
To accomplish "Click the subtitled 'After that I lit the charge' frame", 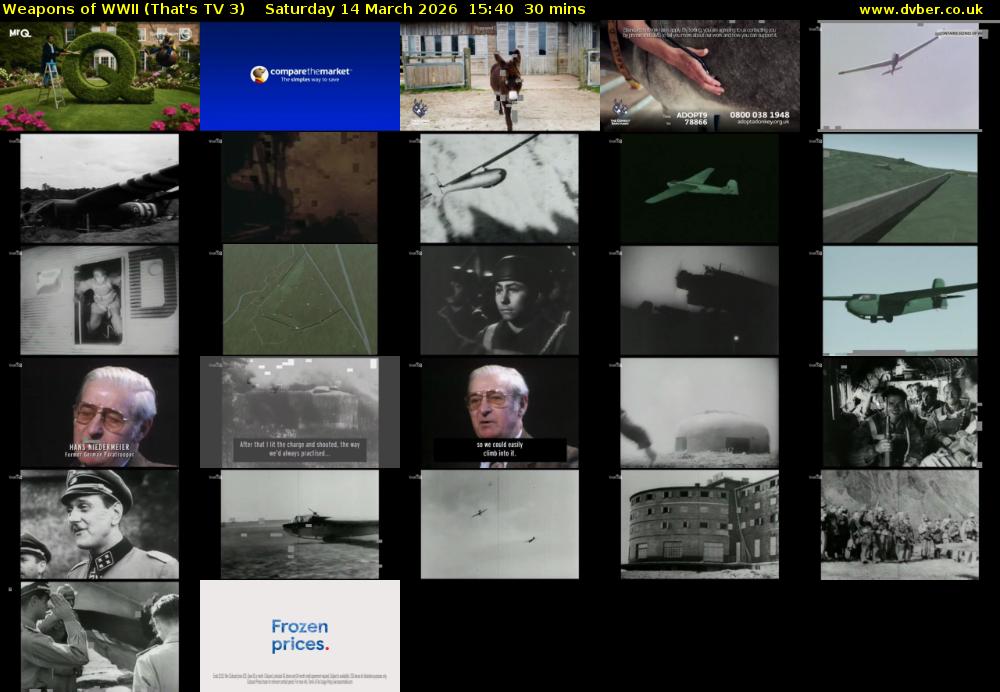I will pyautogui.click(x=300, y=411).
